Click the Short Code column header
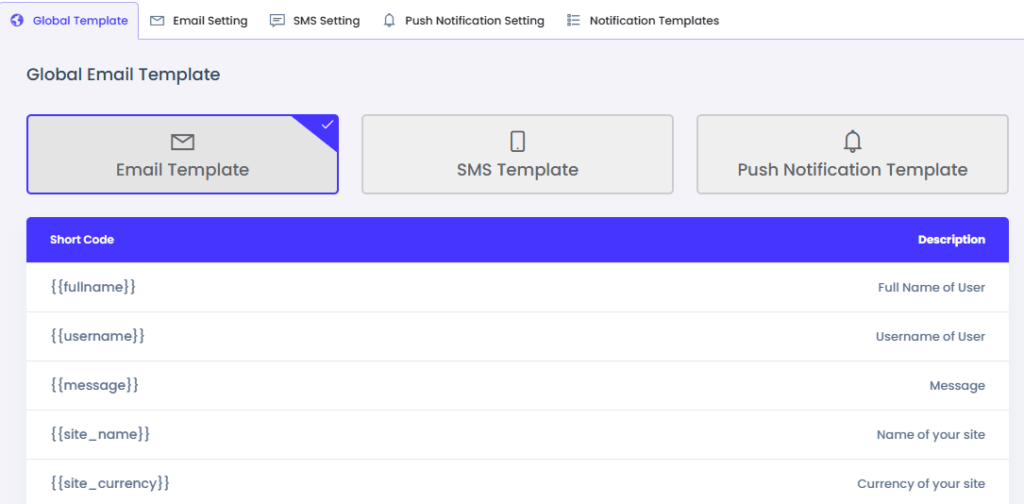Screen dimensions: 1024x504 coord(82,240)
